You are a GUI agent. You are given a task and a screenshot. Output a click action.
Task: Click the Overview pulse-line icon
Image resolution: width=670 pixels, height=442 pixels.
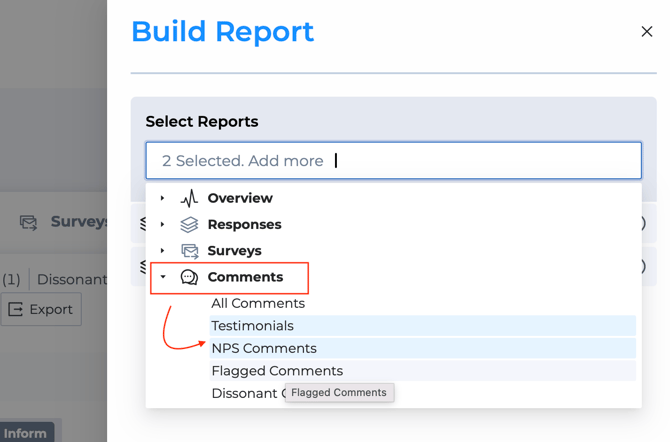(x=189, y=198)
